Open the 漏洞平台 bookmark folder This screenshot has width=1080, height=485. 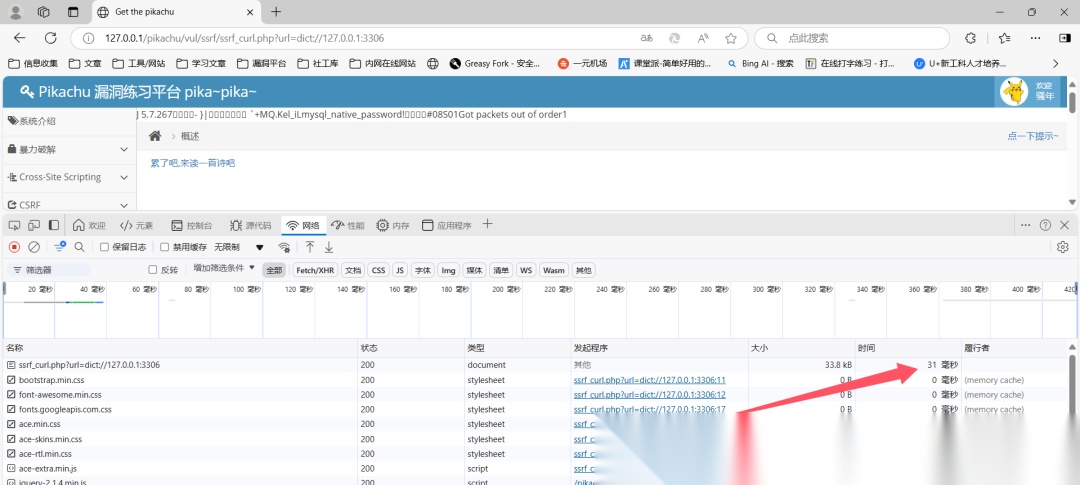pos(261,63)
